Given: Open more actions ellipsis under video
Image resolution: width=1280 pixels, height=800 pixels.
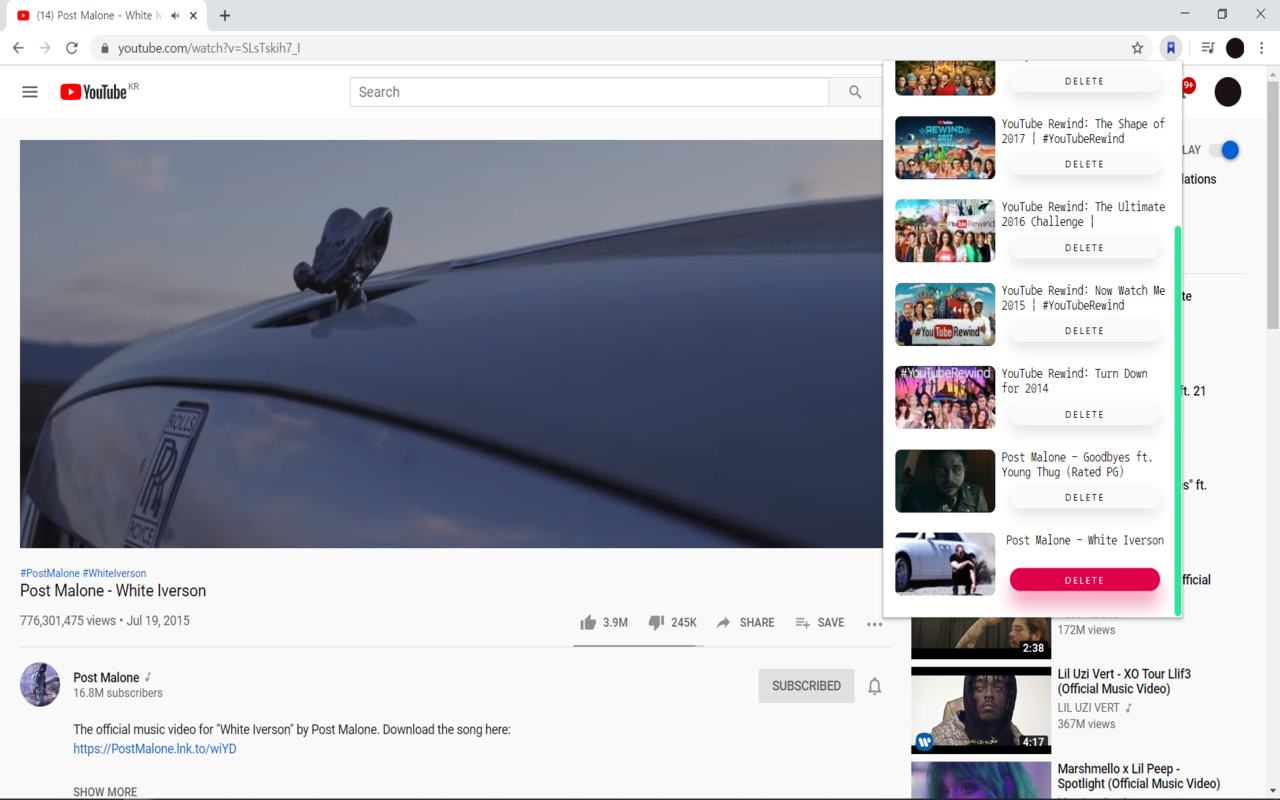Looking at the screenshot, I should (874, 623).
